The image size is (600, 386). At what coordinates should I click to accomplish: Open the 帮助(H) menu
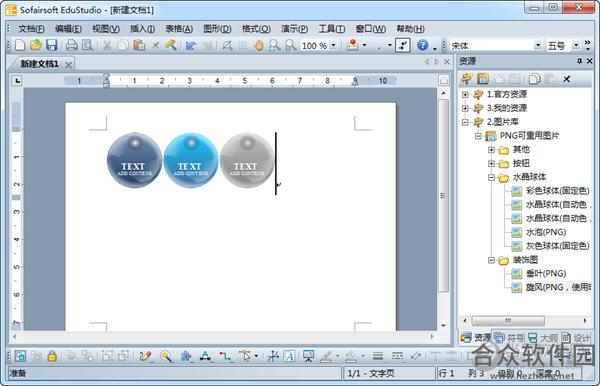tap(411, 29)
